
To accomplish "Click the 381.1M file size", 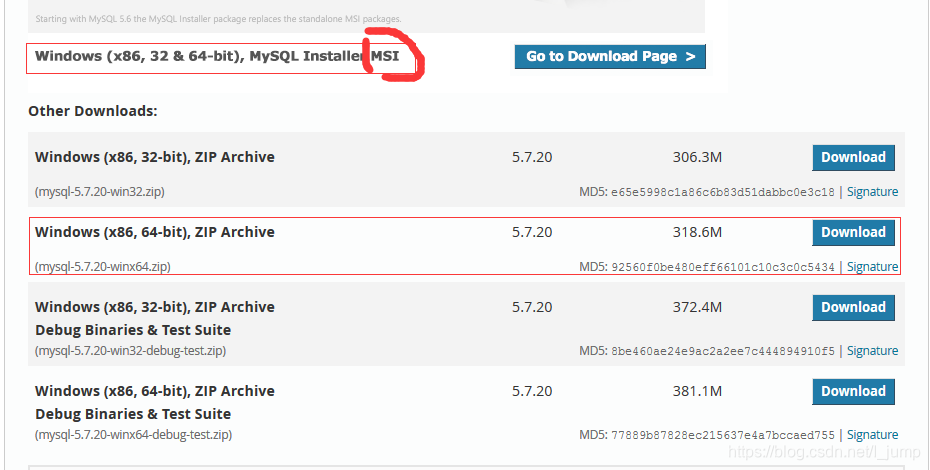I will (x=697, y=391).
